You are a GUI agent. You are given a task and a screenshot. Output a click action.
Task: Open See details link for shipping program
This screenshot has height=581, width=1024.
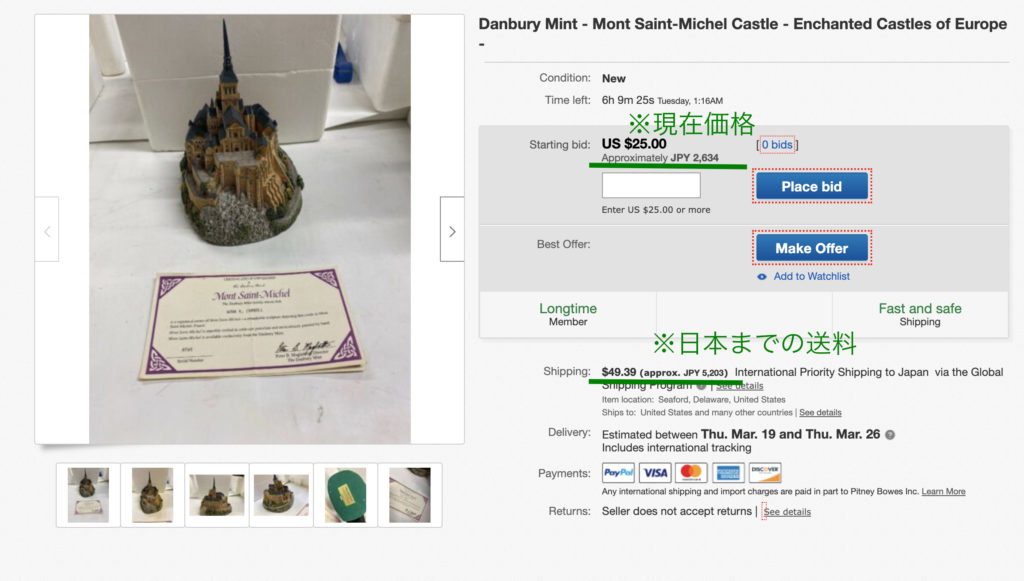point(739,386)
